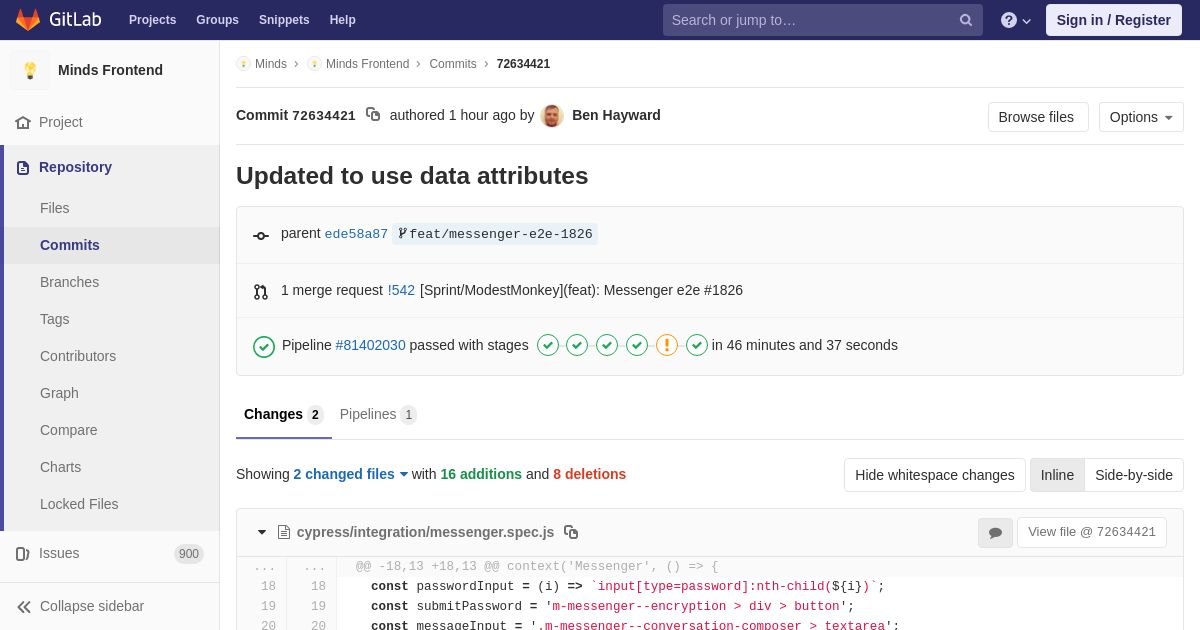Viewport: 1200px width, 630px height.
Task: Click Ben Hayward's avatar image
Action: tap(552, 116)
